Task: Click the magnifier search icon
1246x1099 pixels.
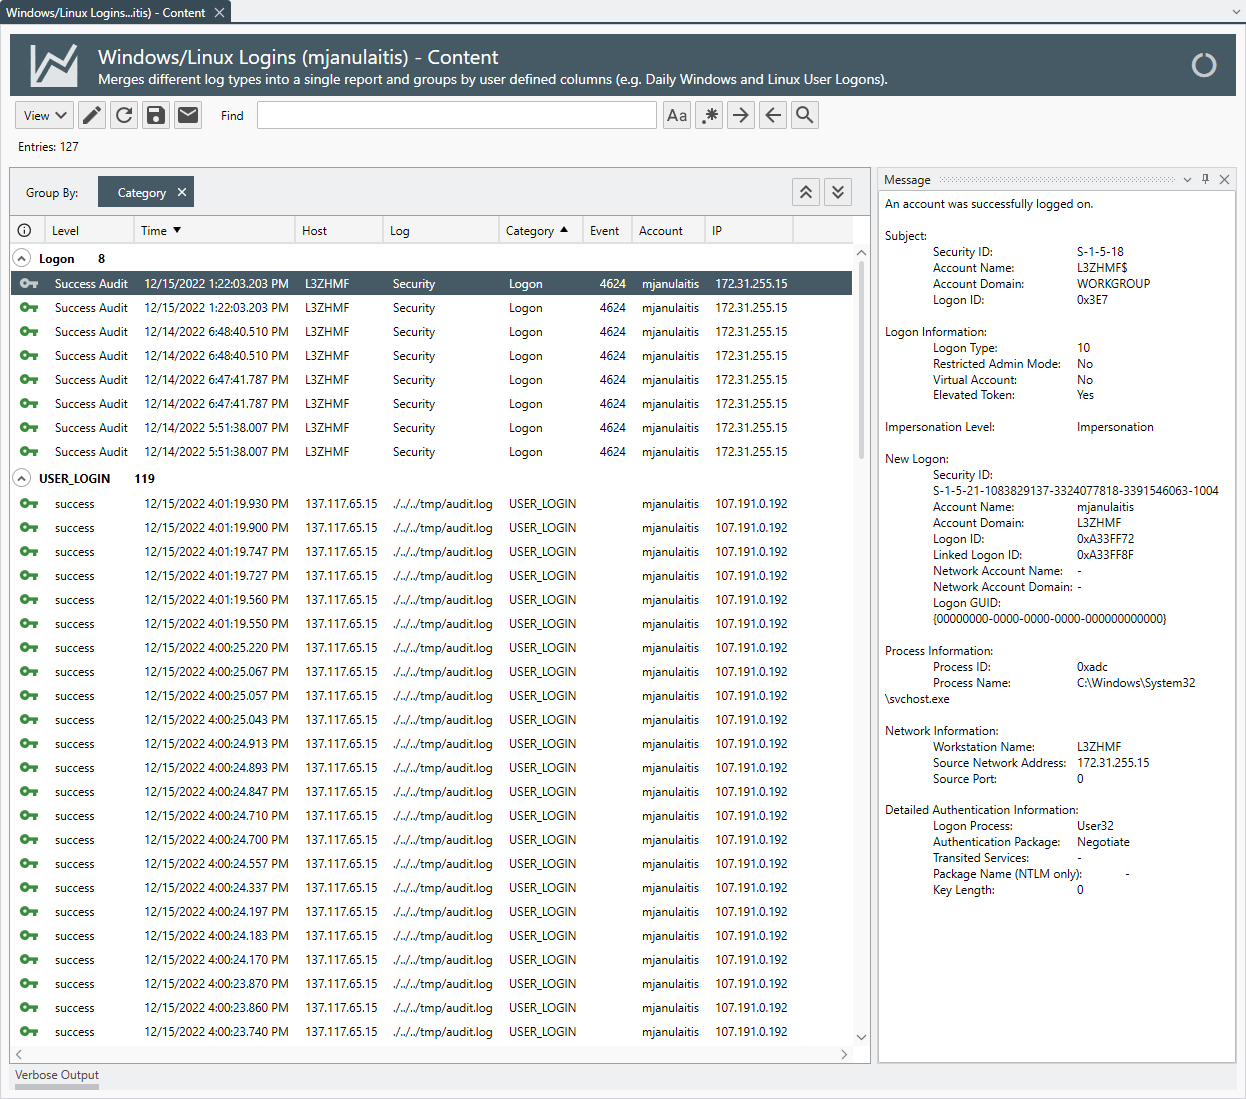Action: pos(805,115)
